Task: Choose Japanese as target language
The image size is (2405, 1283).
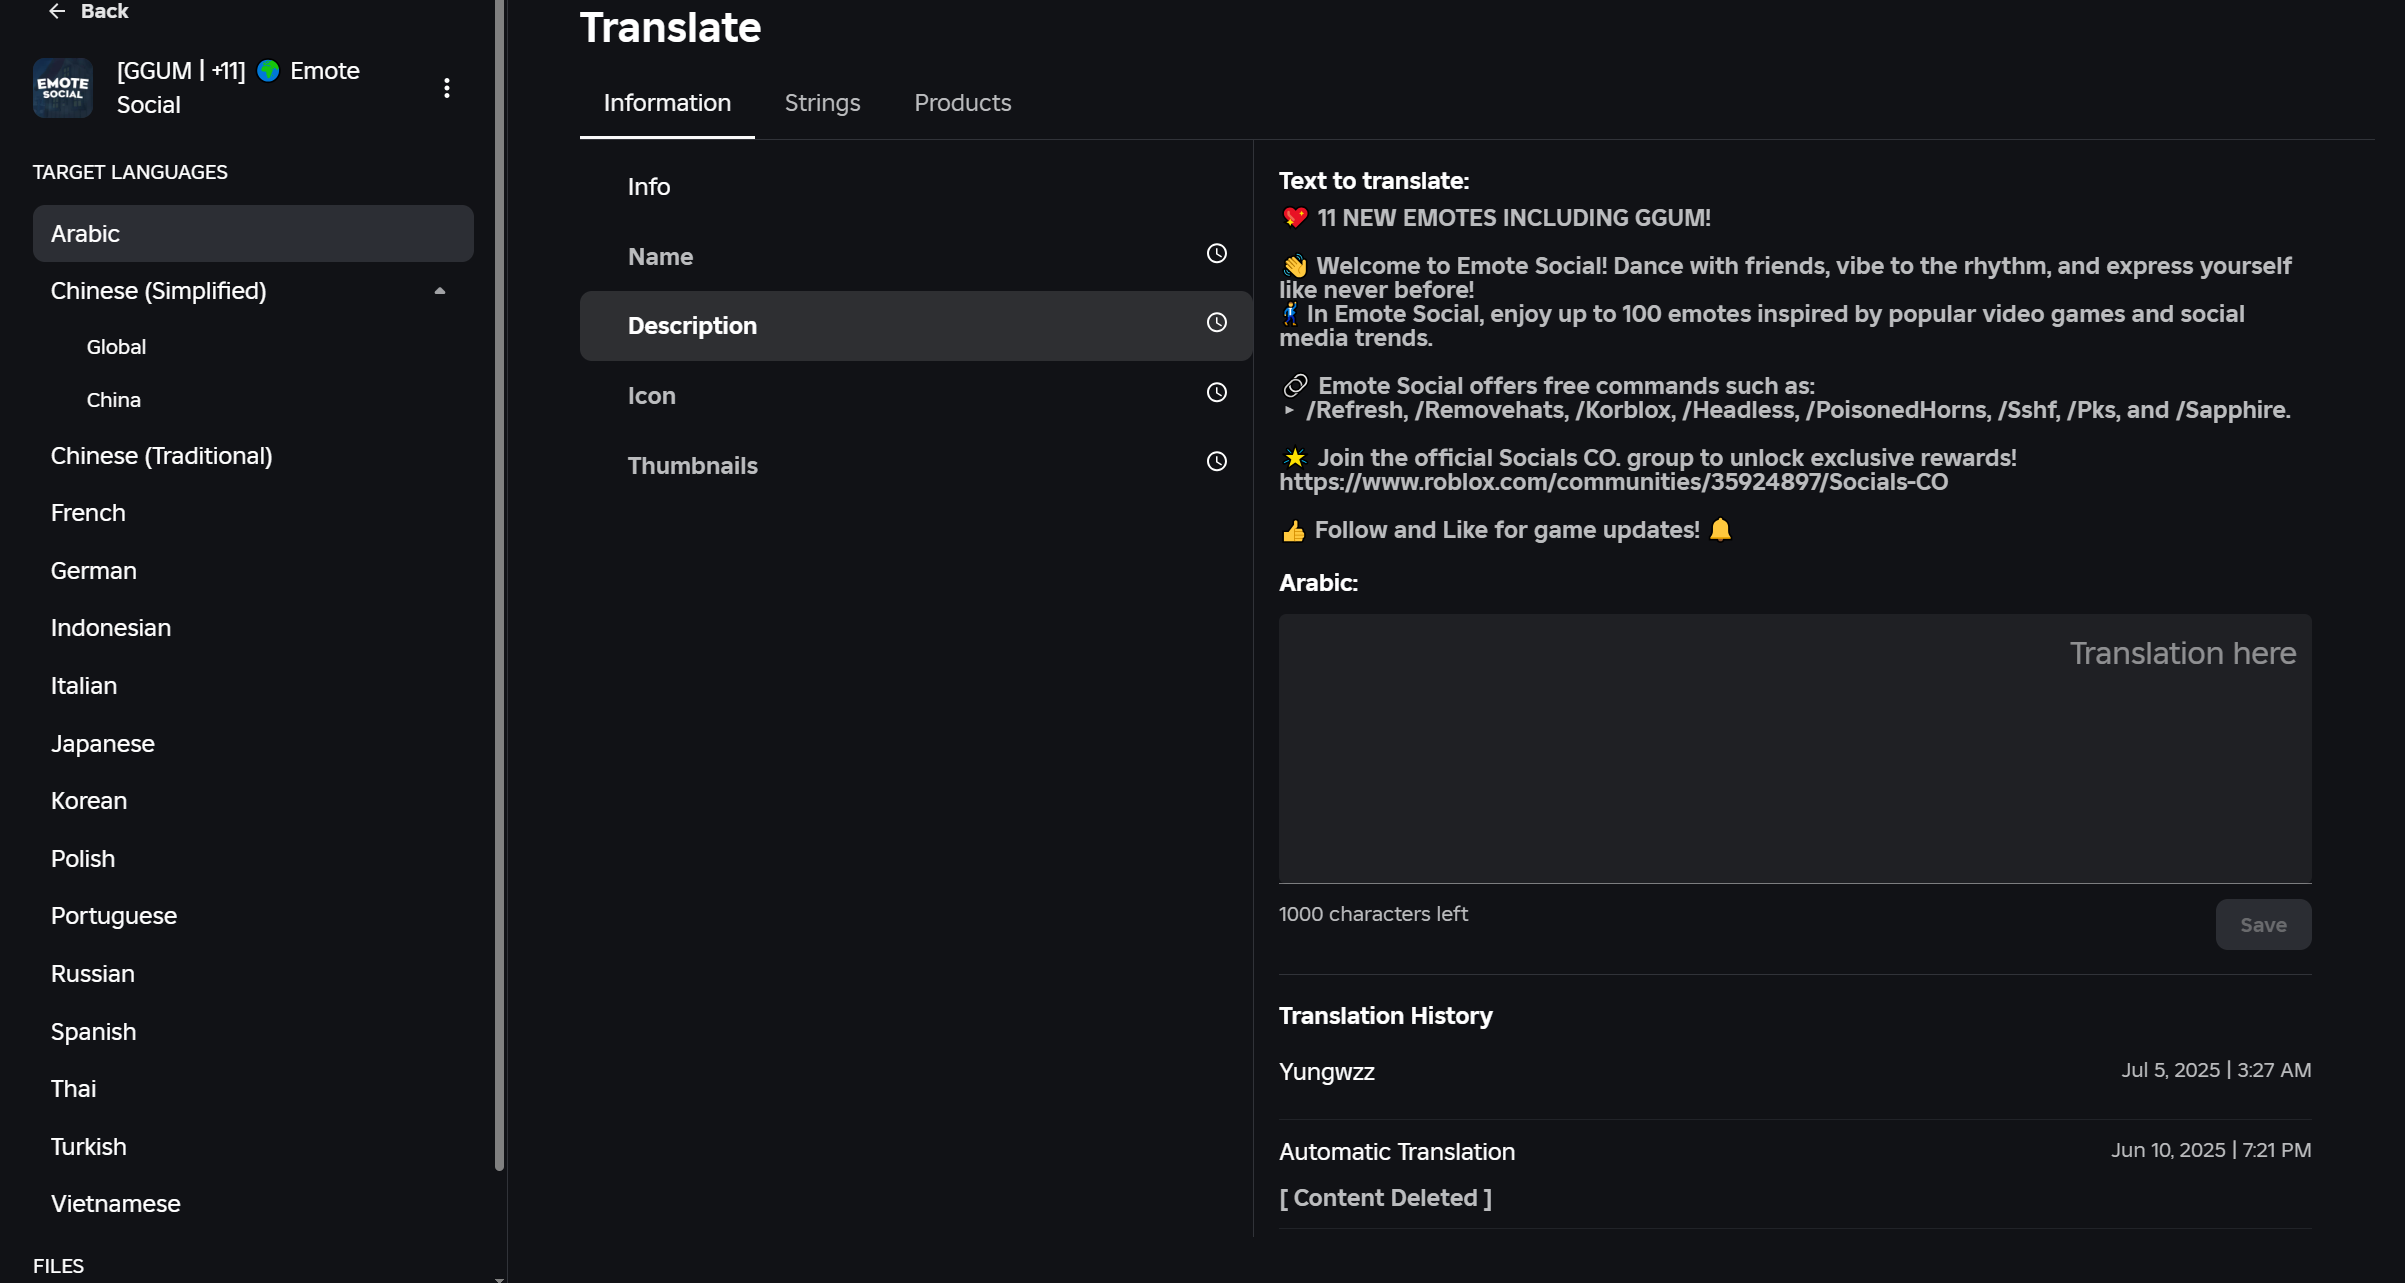Action: [103, 744]
